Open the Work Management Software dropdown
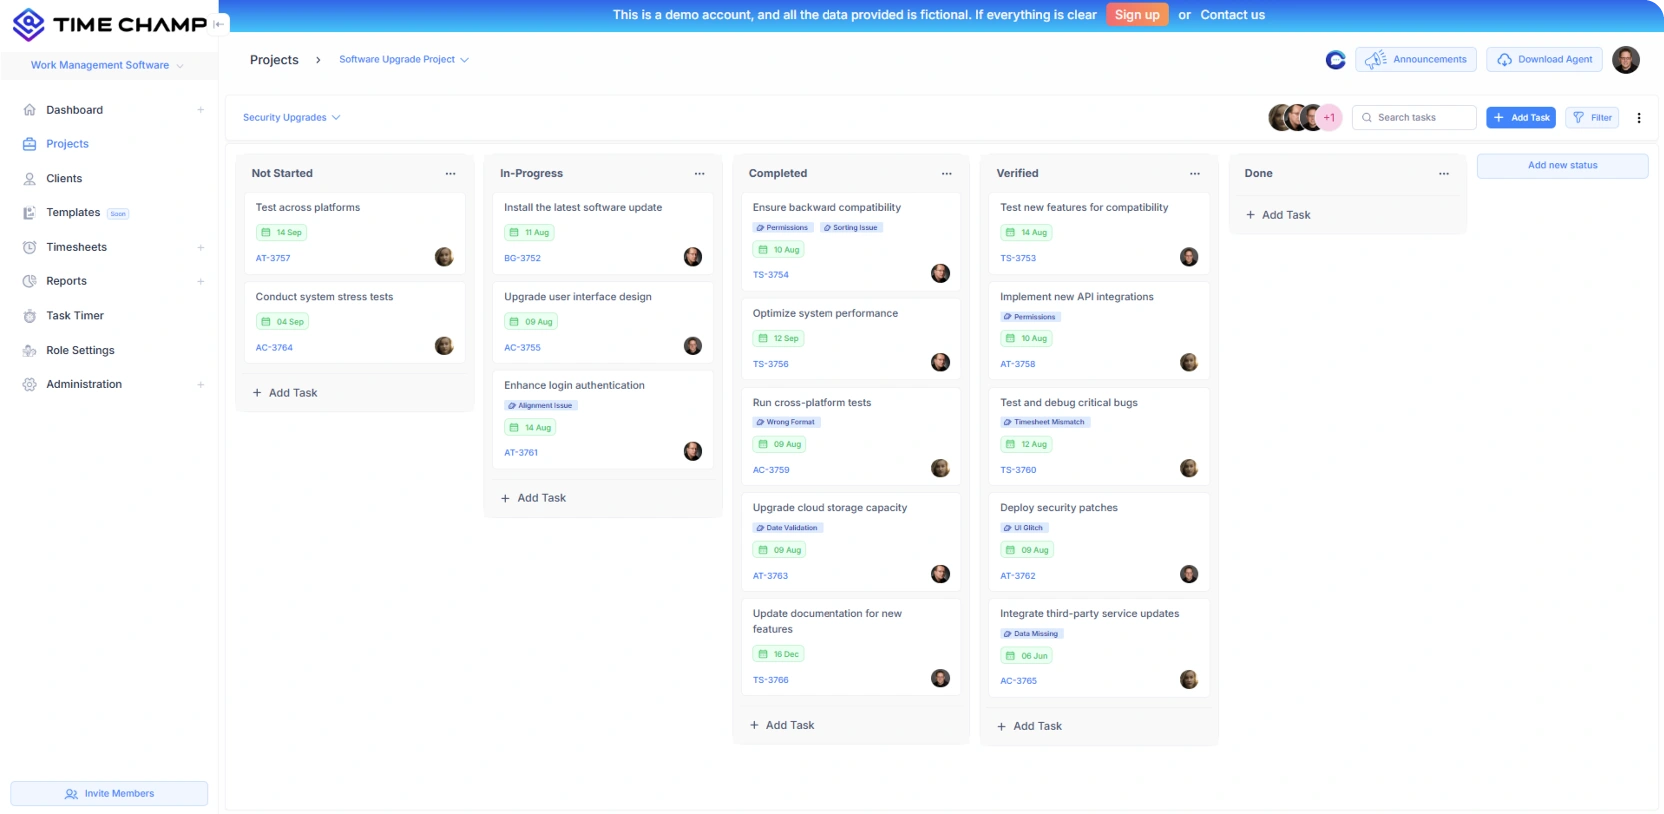Screen dimensions: 1664x814 tap(107, 65)
